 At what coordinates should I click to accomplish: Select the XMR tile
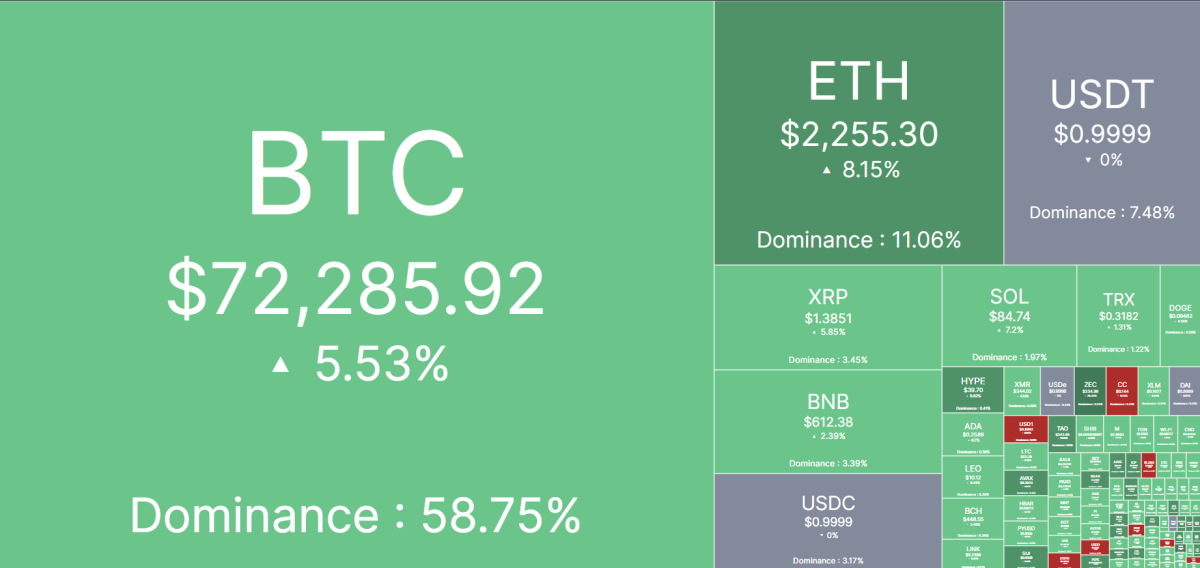pos(1022,391)
